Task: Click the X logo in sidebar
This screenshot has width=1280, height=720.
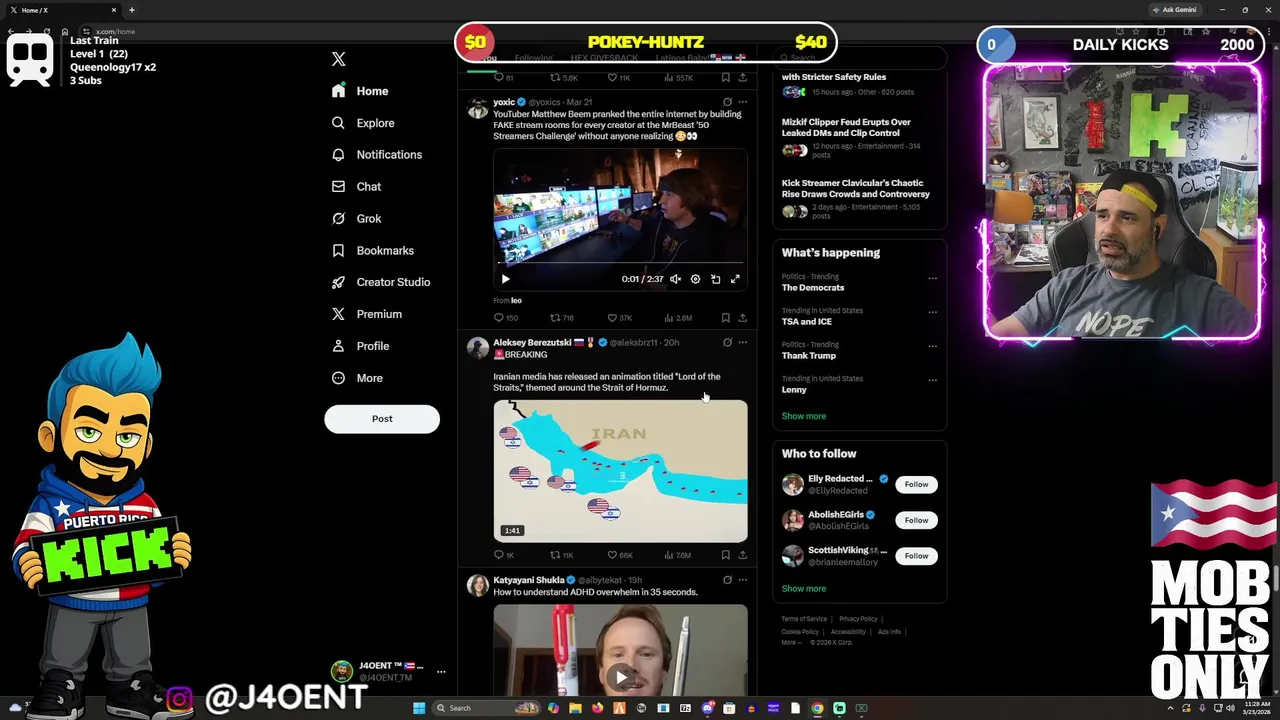Action: pyautogui.click(x=338, y=59)
